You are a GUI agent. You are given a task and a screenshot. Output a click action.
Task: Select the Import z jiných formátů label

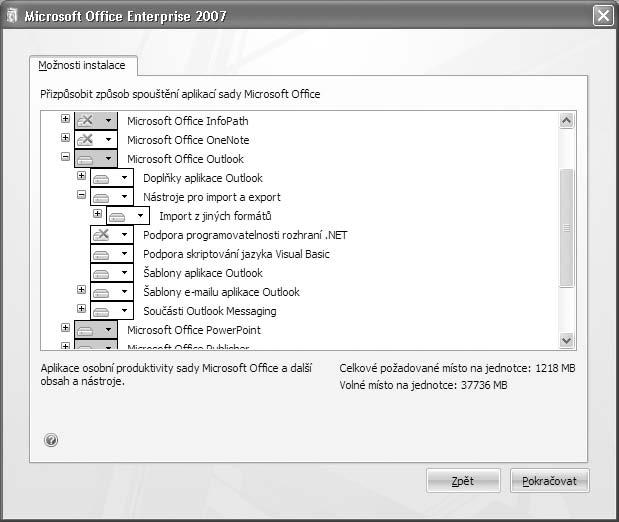click(215, 216)
